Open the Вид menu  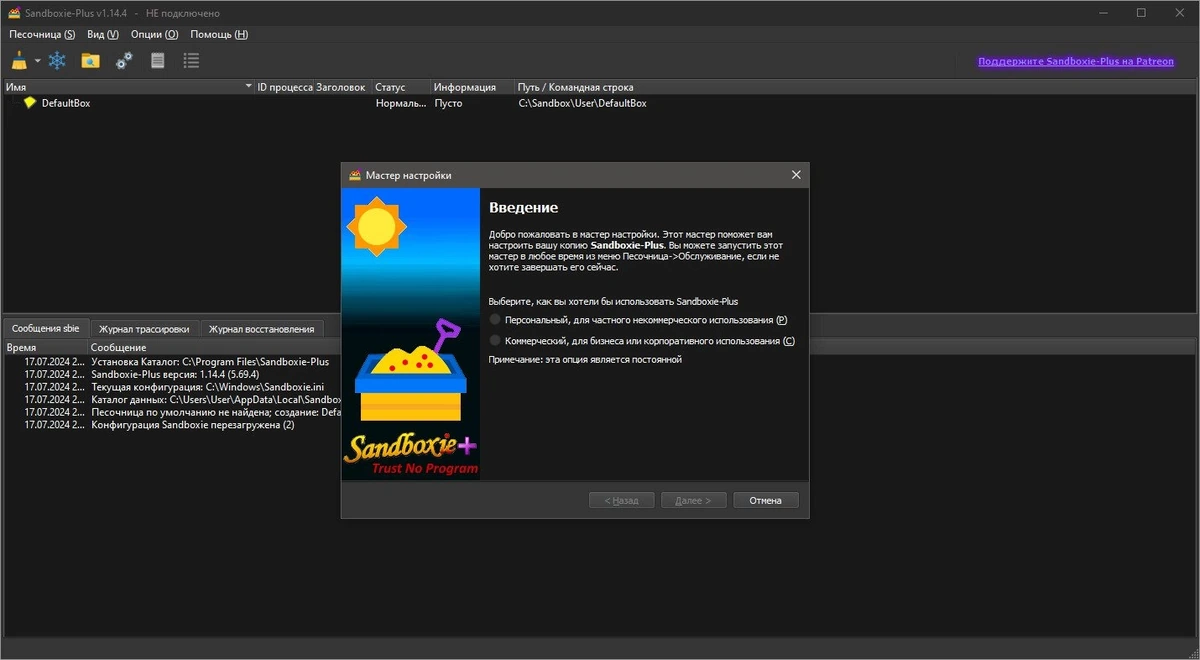coord(103,34)
